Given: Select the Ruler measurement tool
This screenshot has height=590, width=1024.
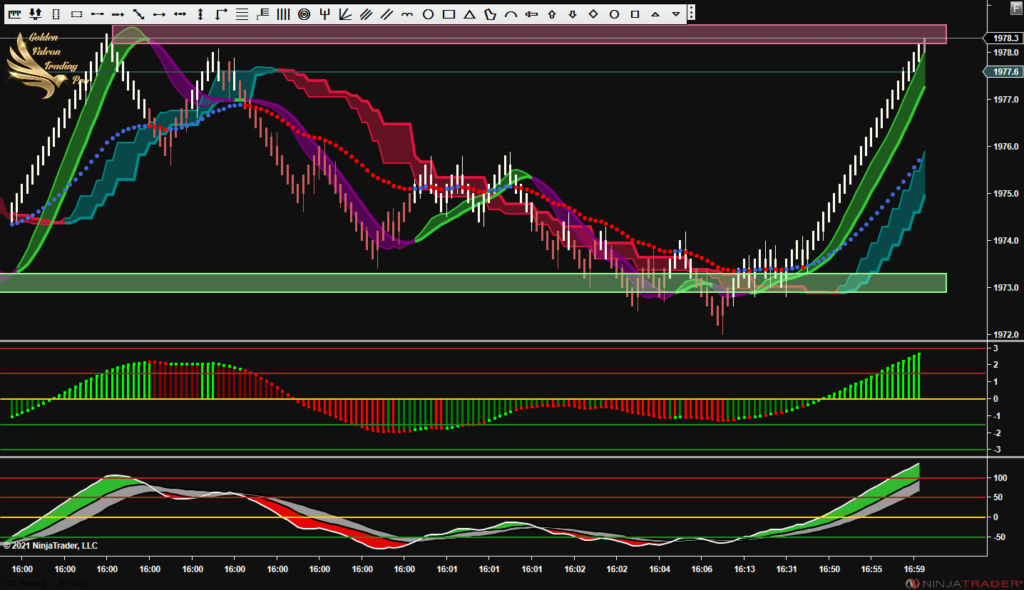Looking at the screenshot, I should (x=15, y=12).
